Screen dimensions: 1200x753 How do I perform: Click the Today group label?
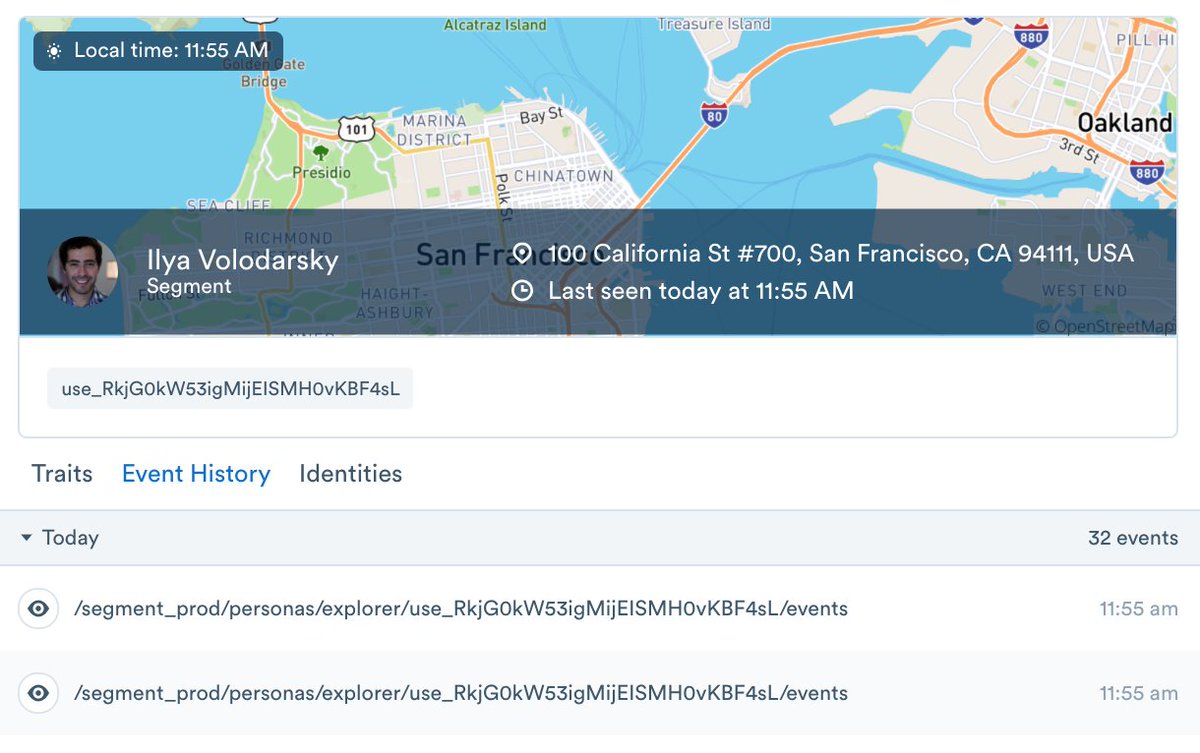click(x=70, y=538)
